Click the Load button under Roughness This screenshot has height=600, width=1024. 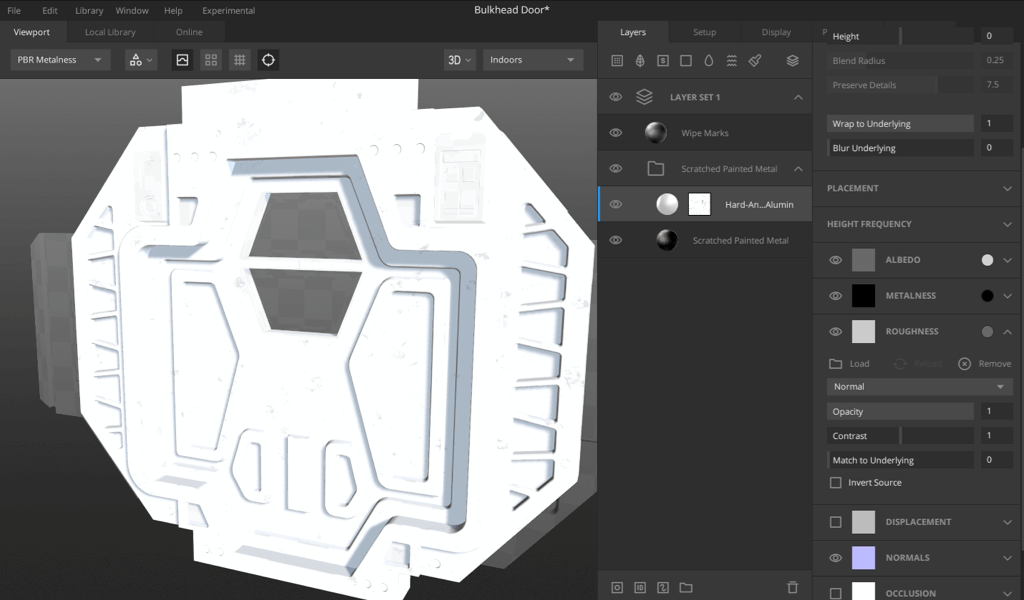(x=849, y=364)
